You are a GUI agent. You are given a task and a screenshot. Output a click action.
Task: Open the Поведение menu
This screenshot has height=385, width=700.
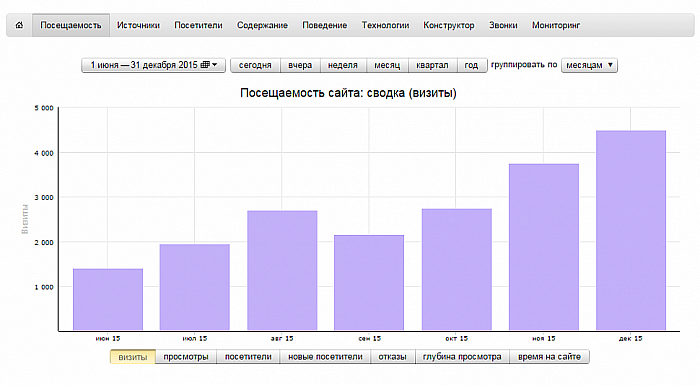coord(325,25)
